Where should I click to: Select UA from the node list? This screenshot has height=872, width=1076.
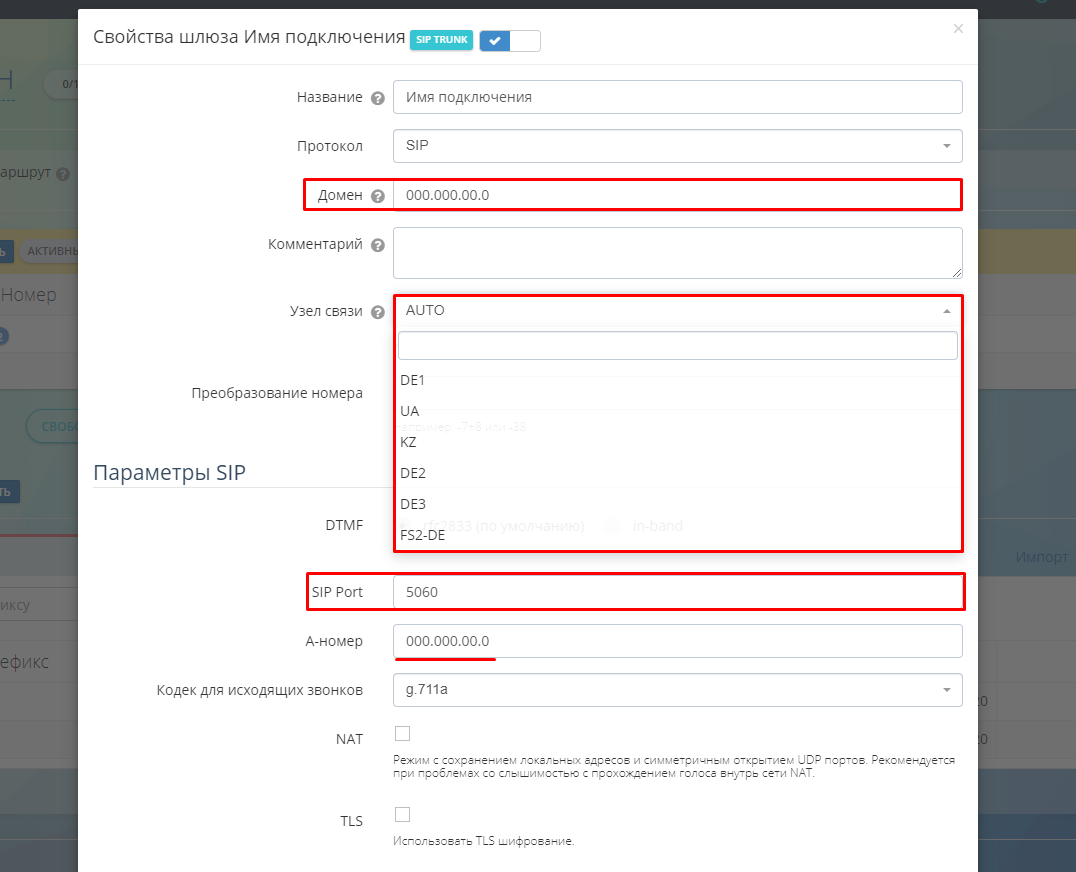410,411
